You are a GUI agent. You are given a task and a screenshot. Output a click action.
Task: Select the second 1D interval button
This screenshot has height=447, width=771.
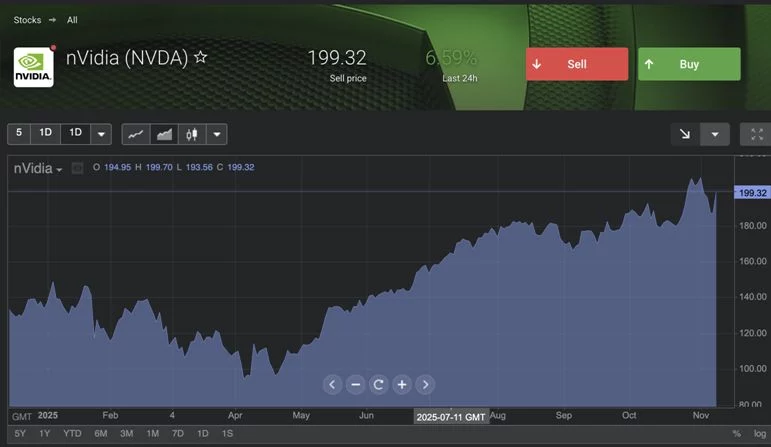[x=75, y=133]
